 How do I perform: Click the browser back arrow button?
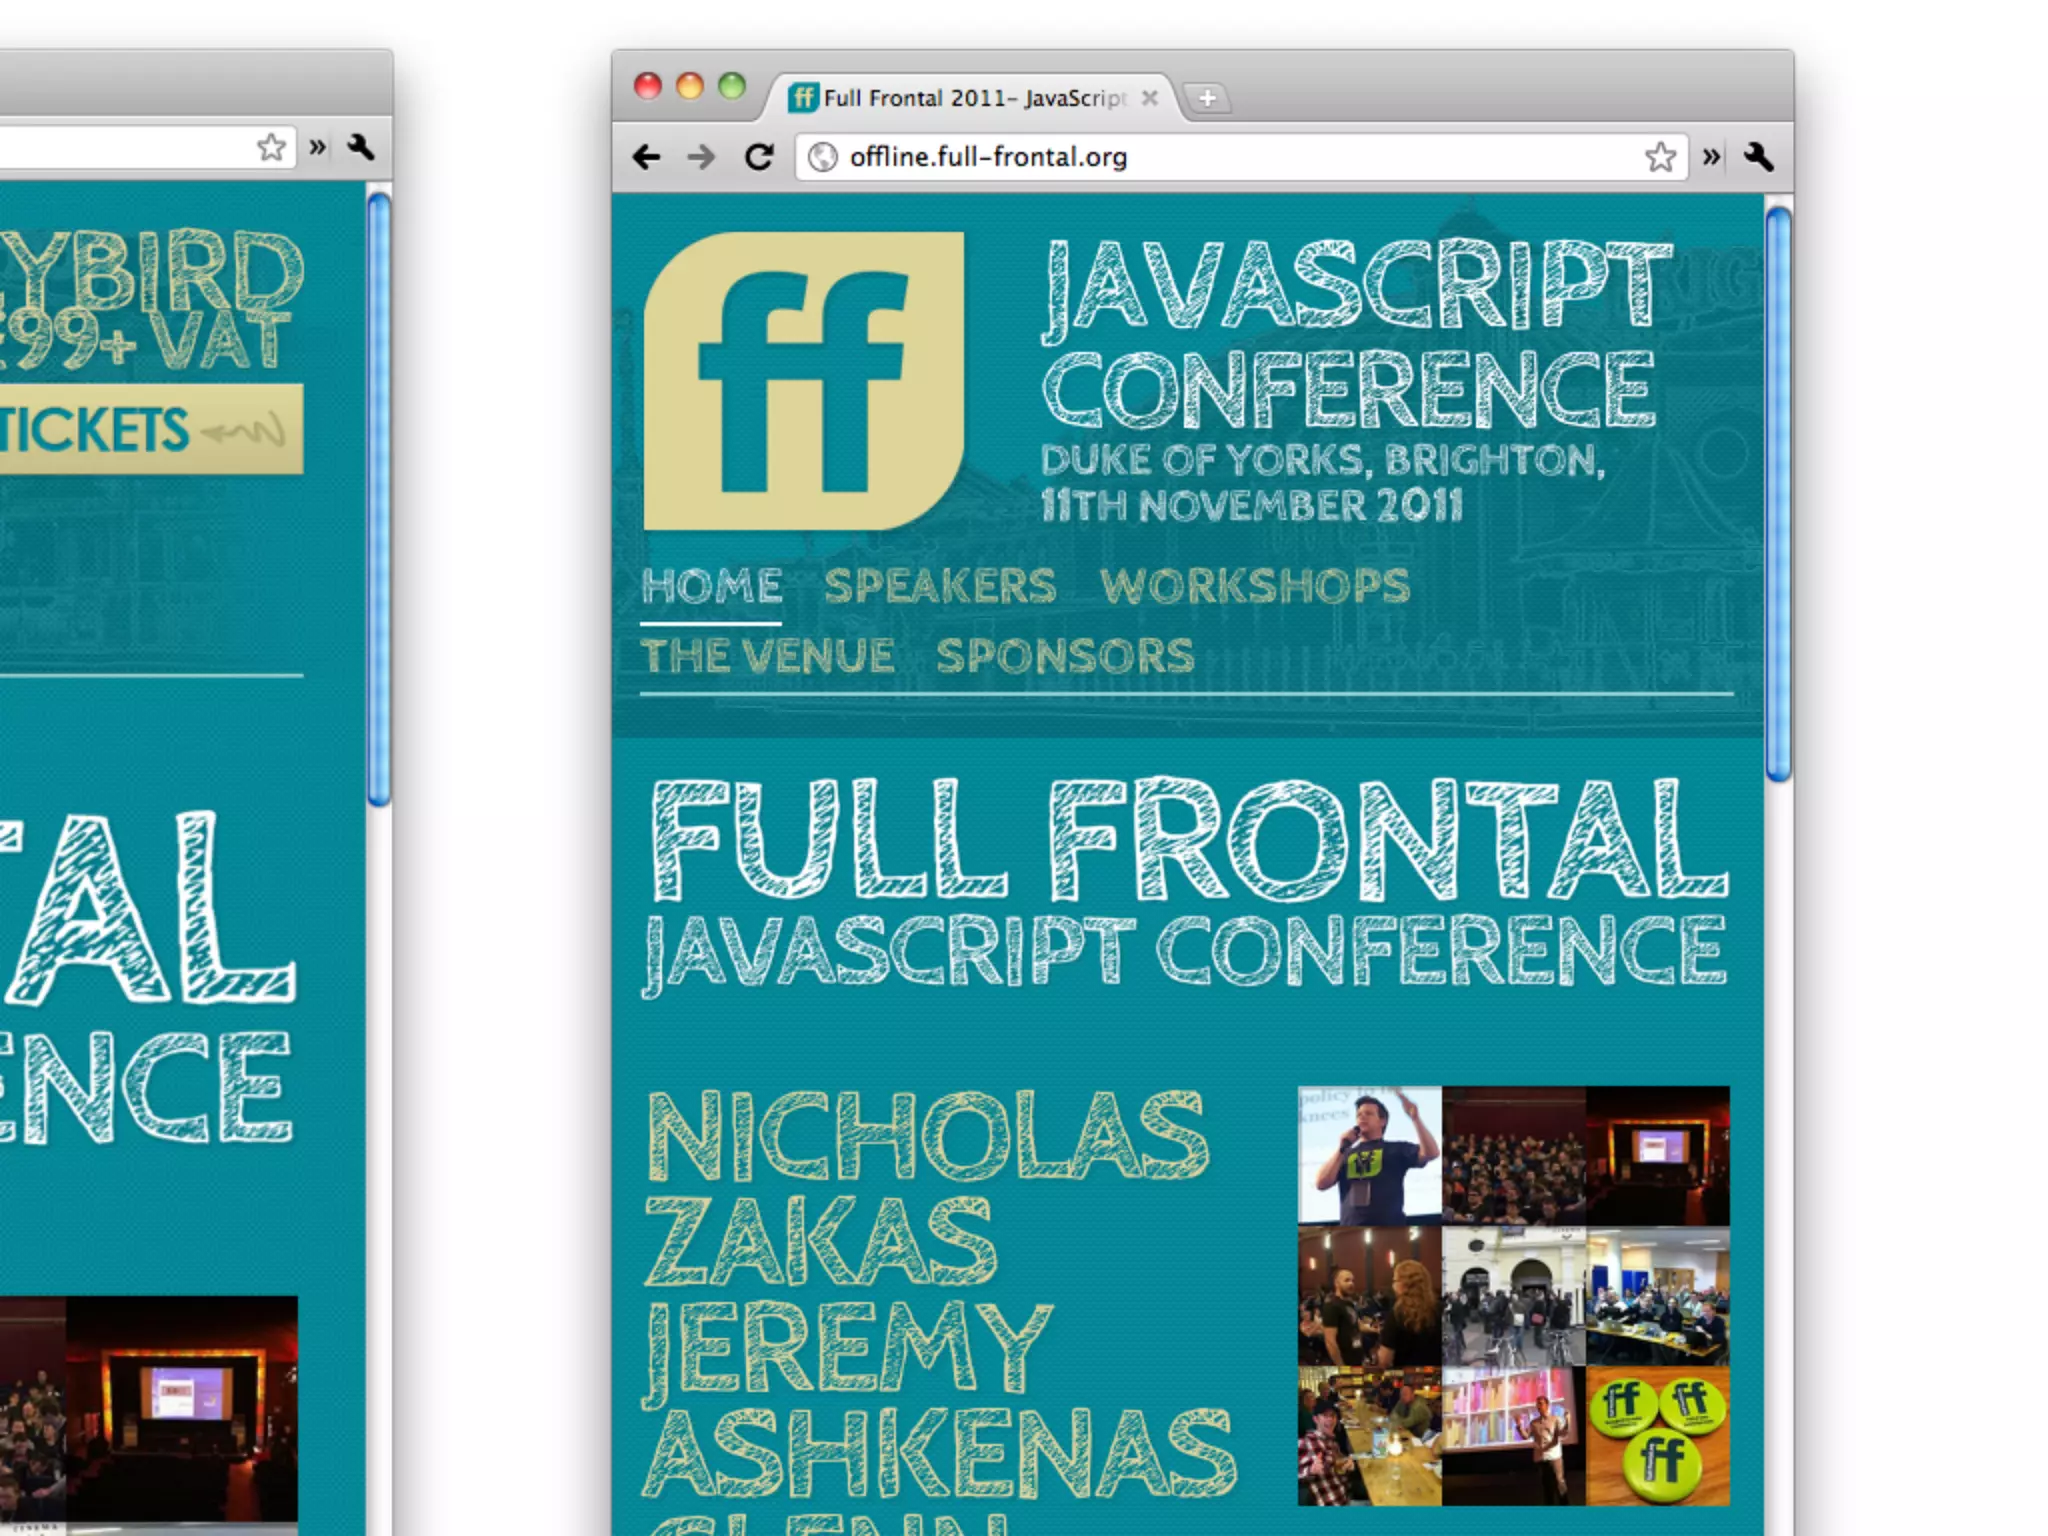pos(647,157)
